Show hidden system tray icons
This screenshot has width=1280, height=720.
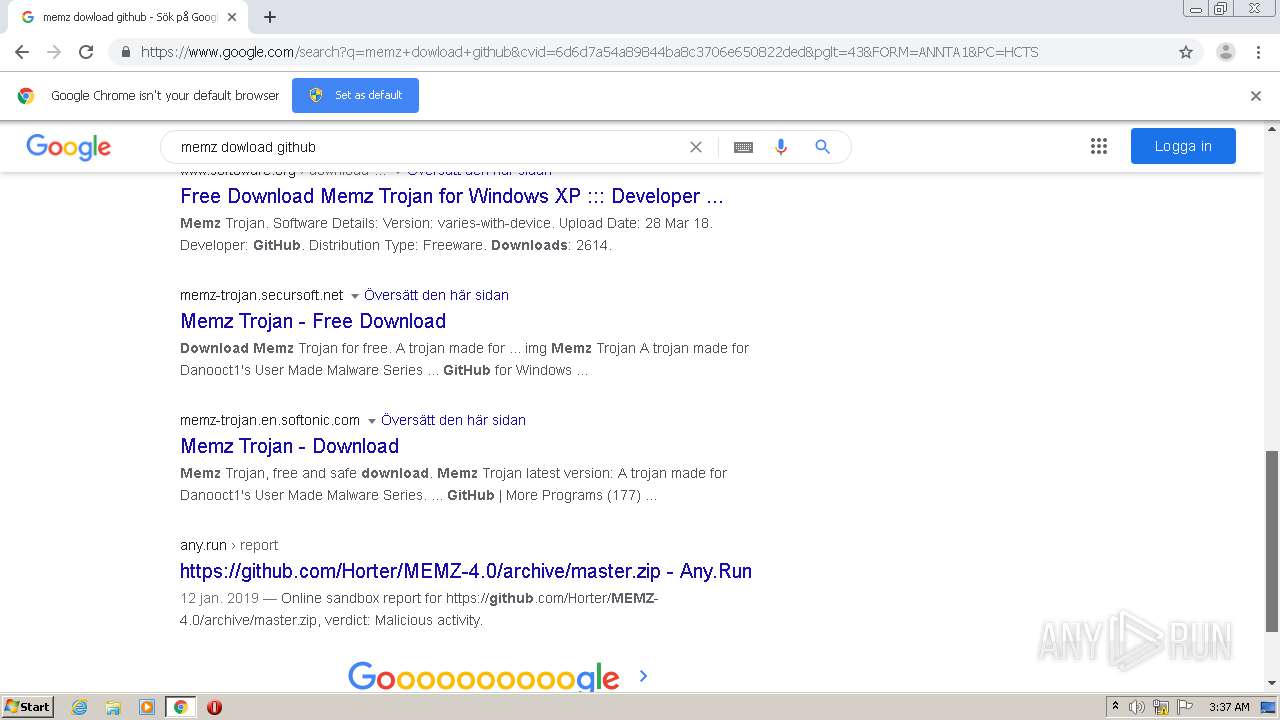tap(1115, 707)
